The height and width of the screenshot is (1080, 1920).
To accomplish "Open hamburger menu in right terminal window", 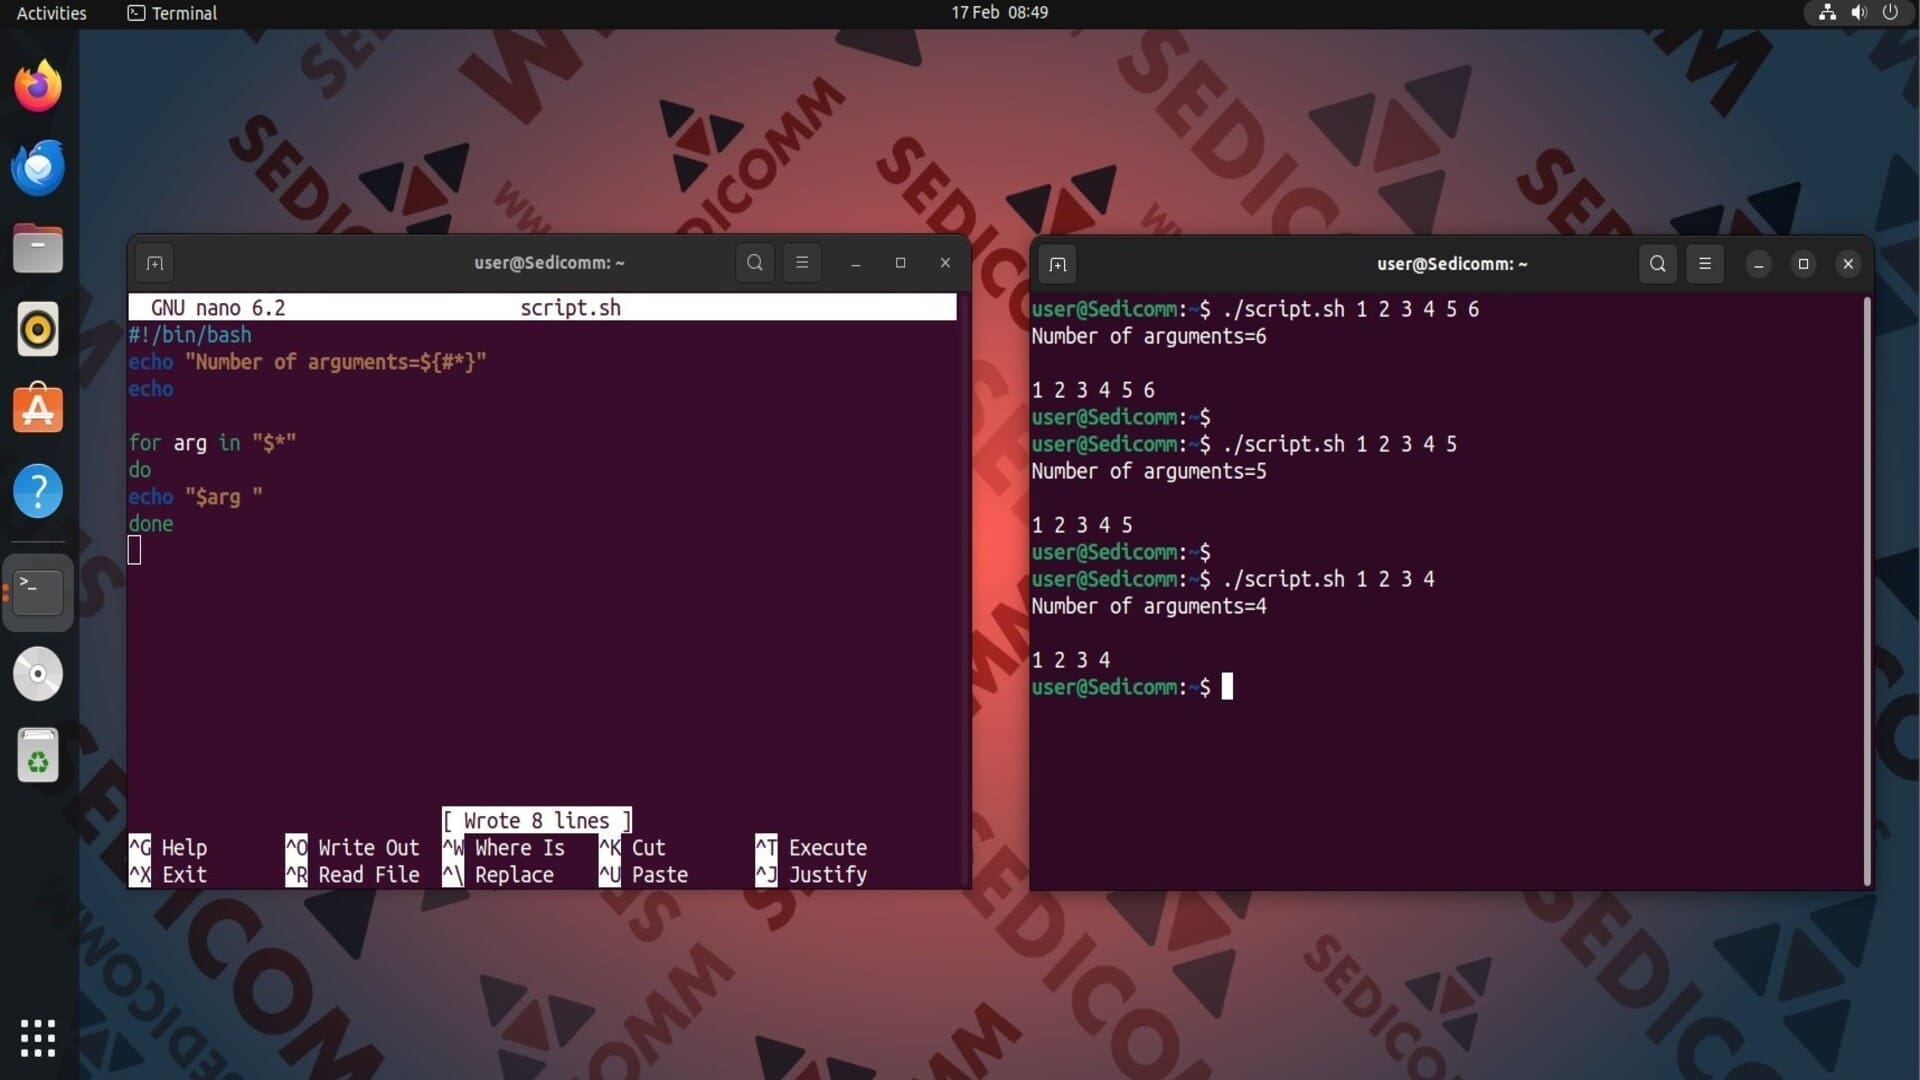I will pos(1705,264).
